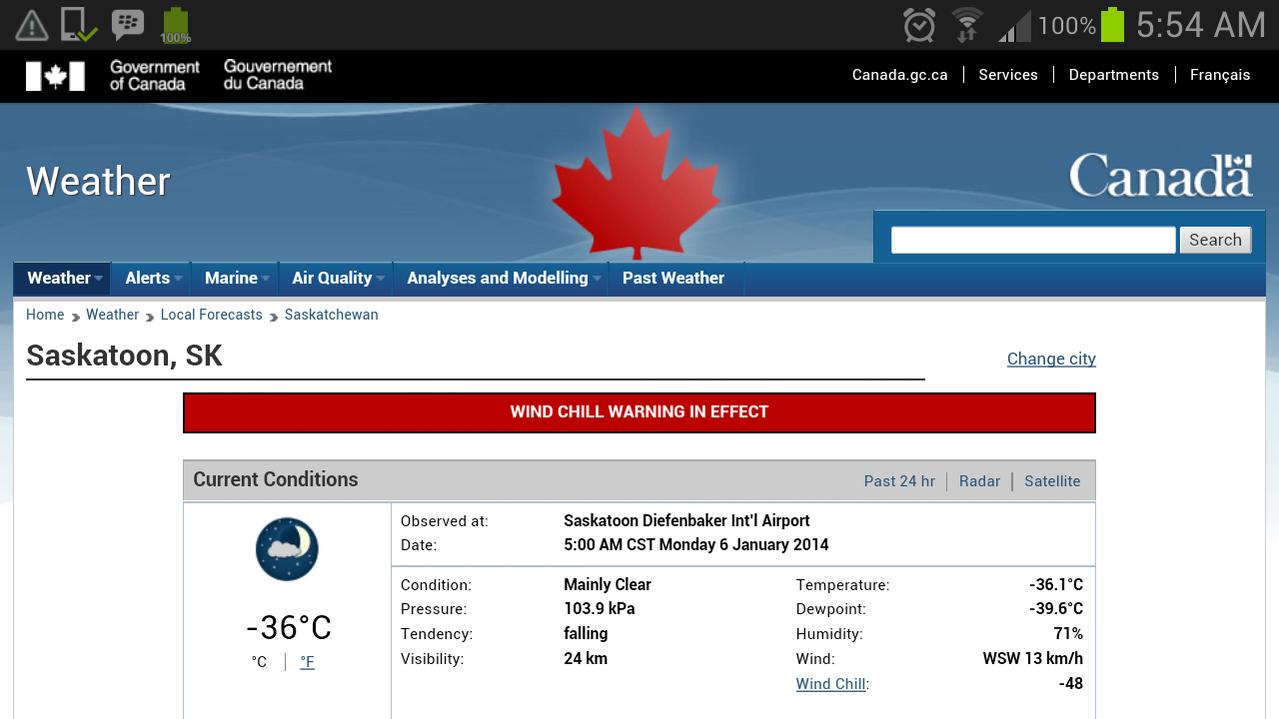
Task: Select the °C temperature unit
Action: click(259, 662)
